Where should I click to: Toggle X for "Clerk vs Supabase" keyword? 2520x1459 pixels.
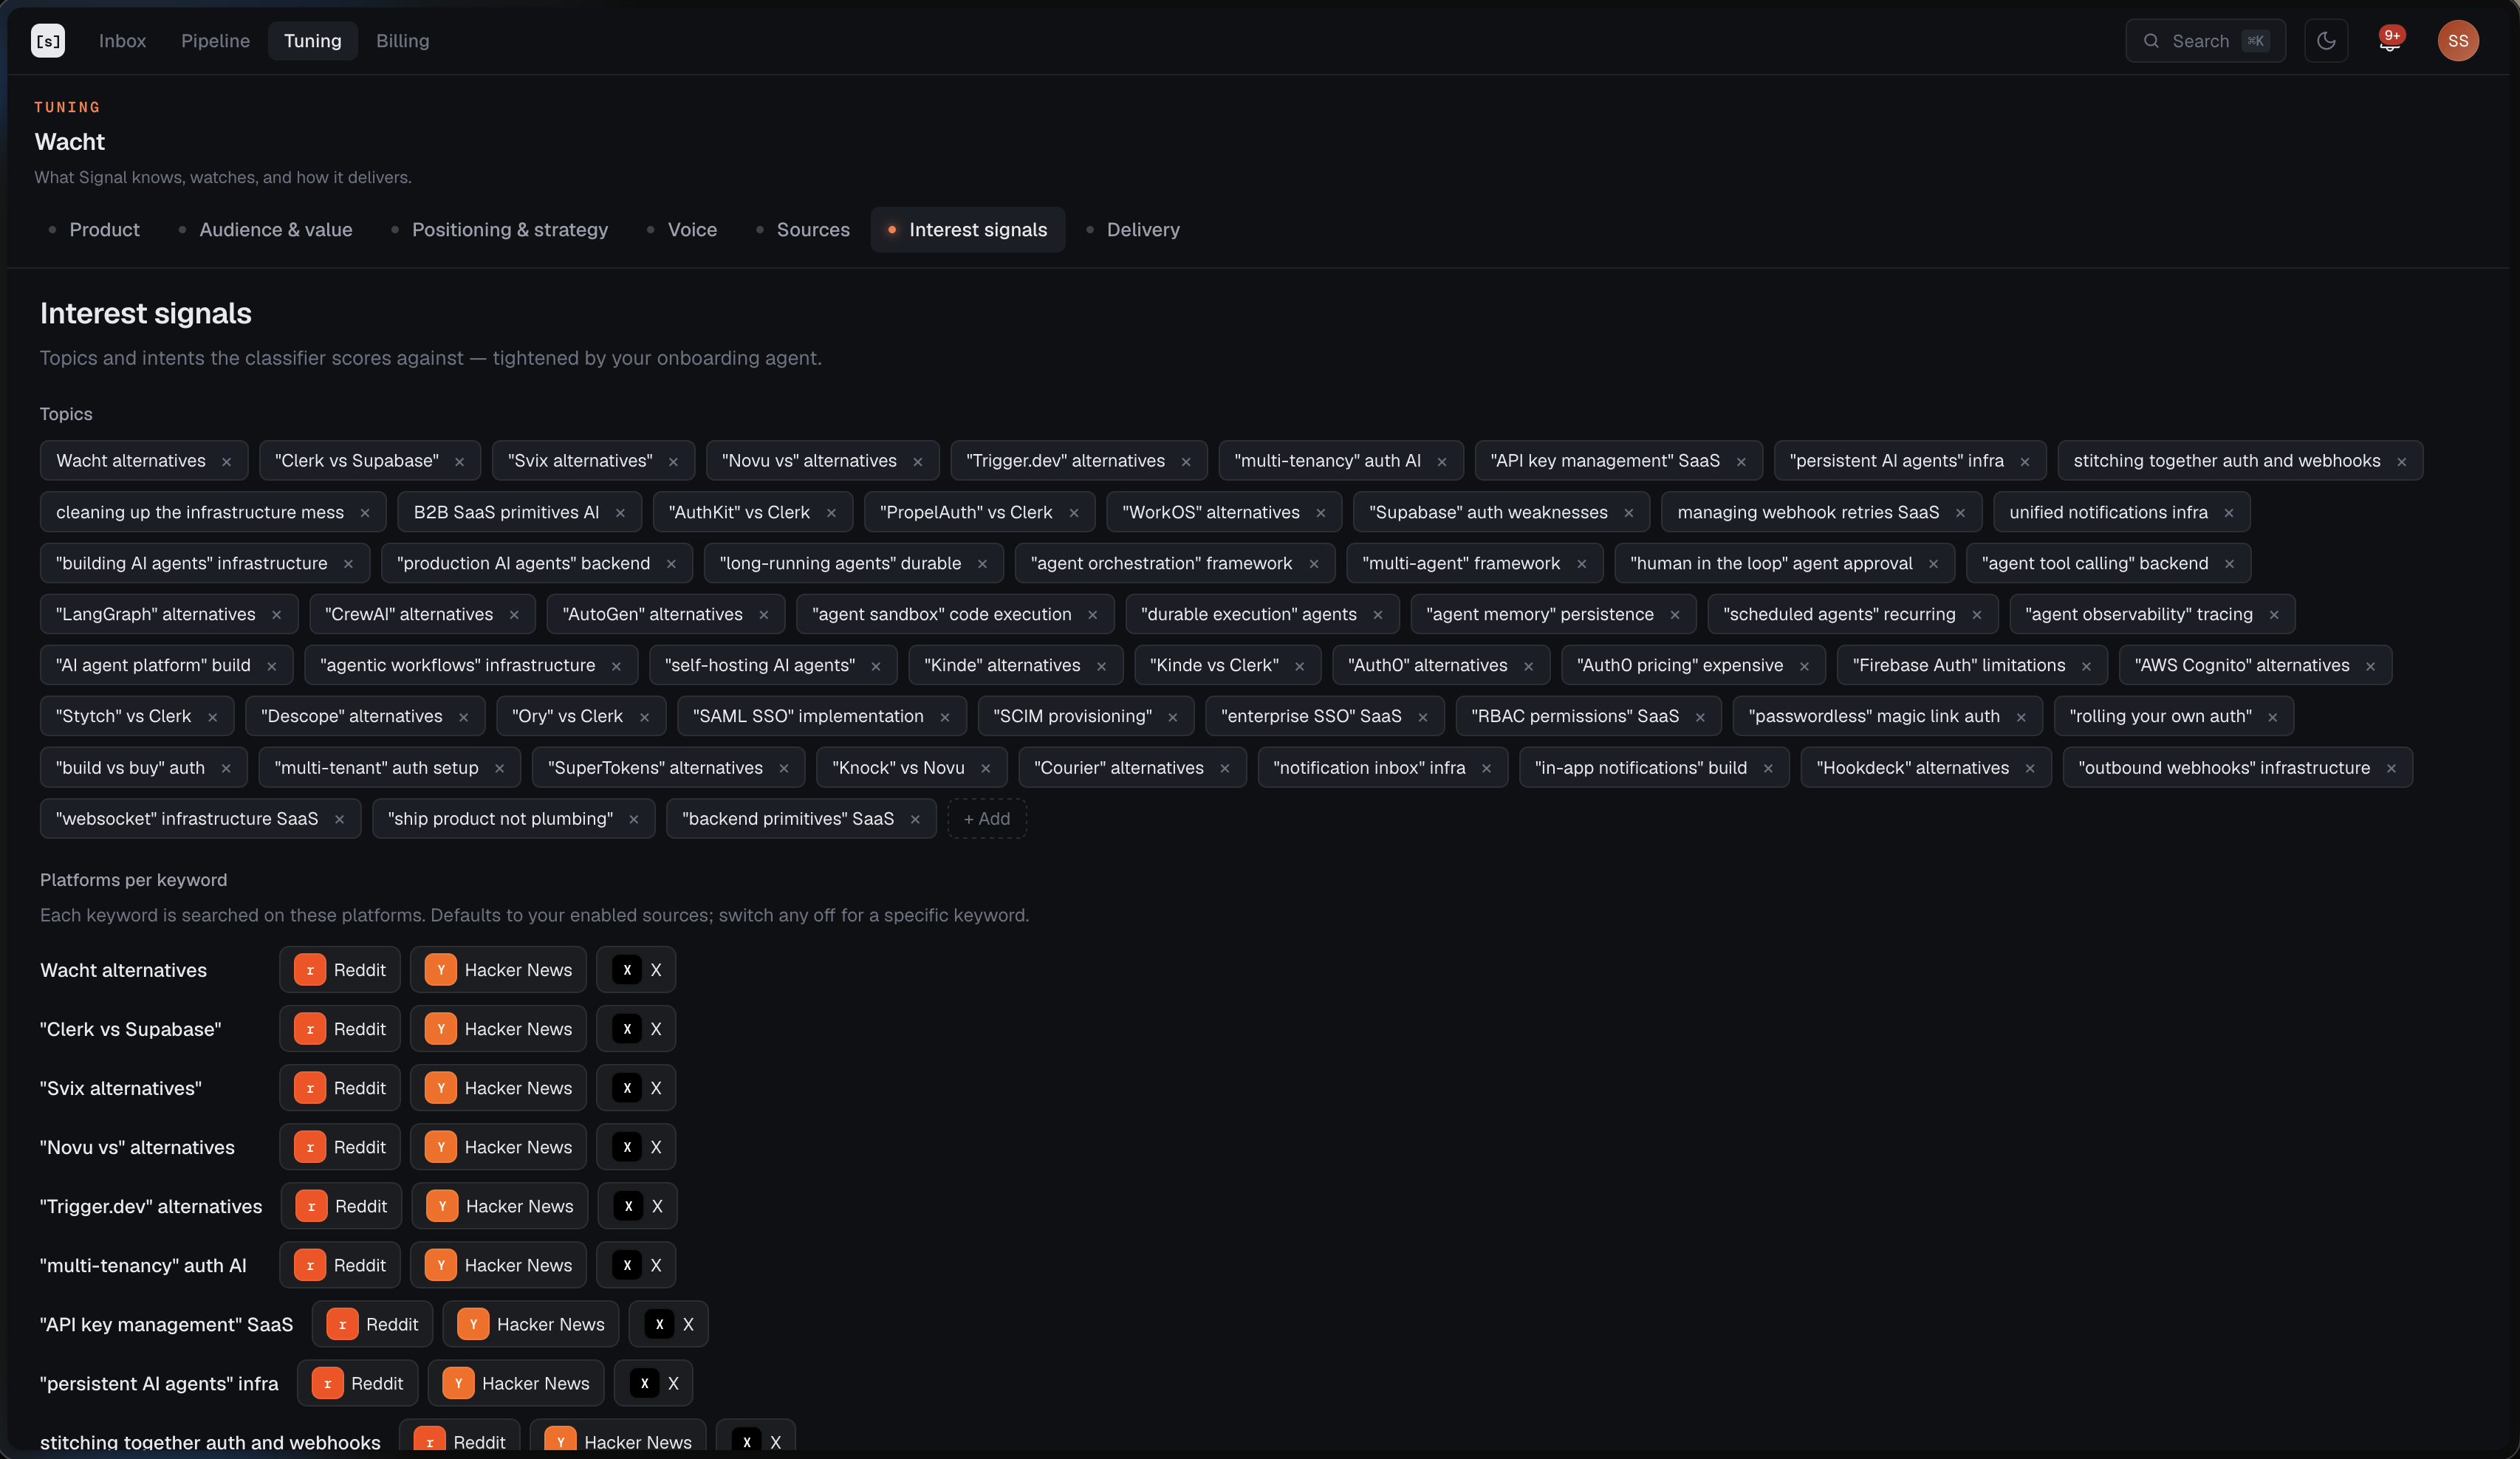click(x=636, y=1029)
